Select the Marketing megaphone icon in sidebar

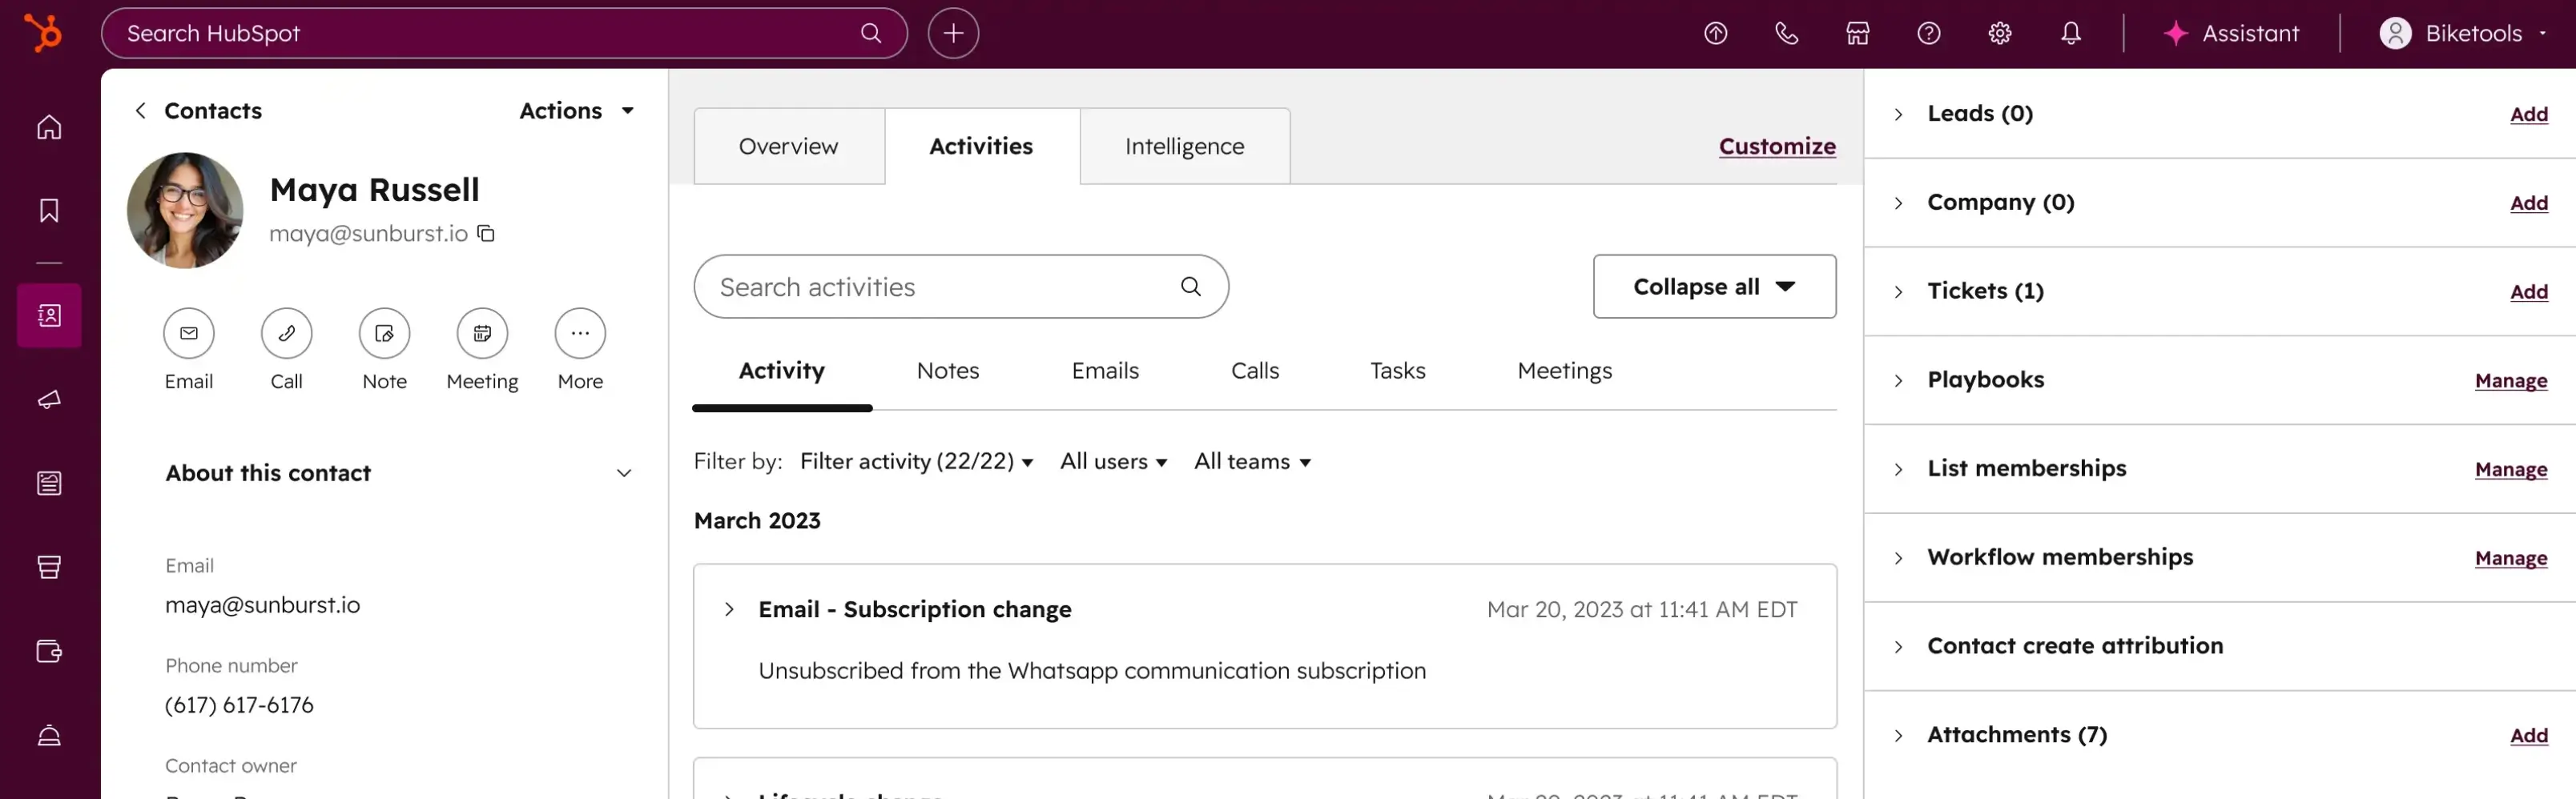pyautogui.click(x=48, y=399)
